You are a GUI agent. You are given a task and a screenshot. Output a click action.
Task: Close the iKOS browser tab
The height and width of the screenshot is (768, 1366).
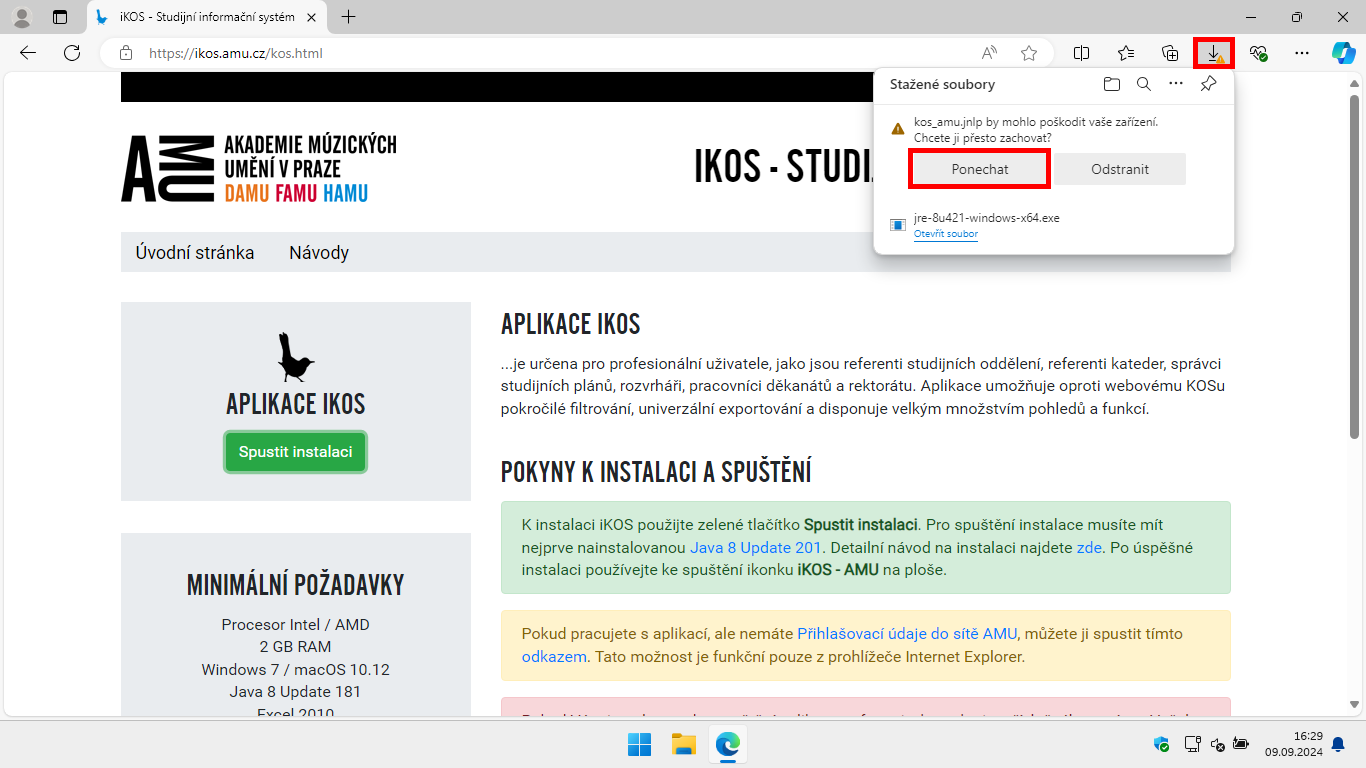[313, 17]
